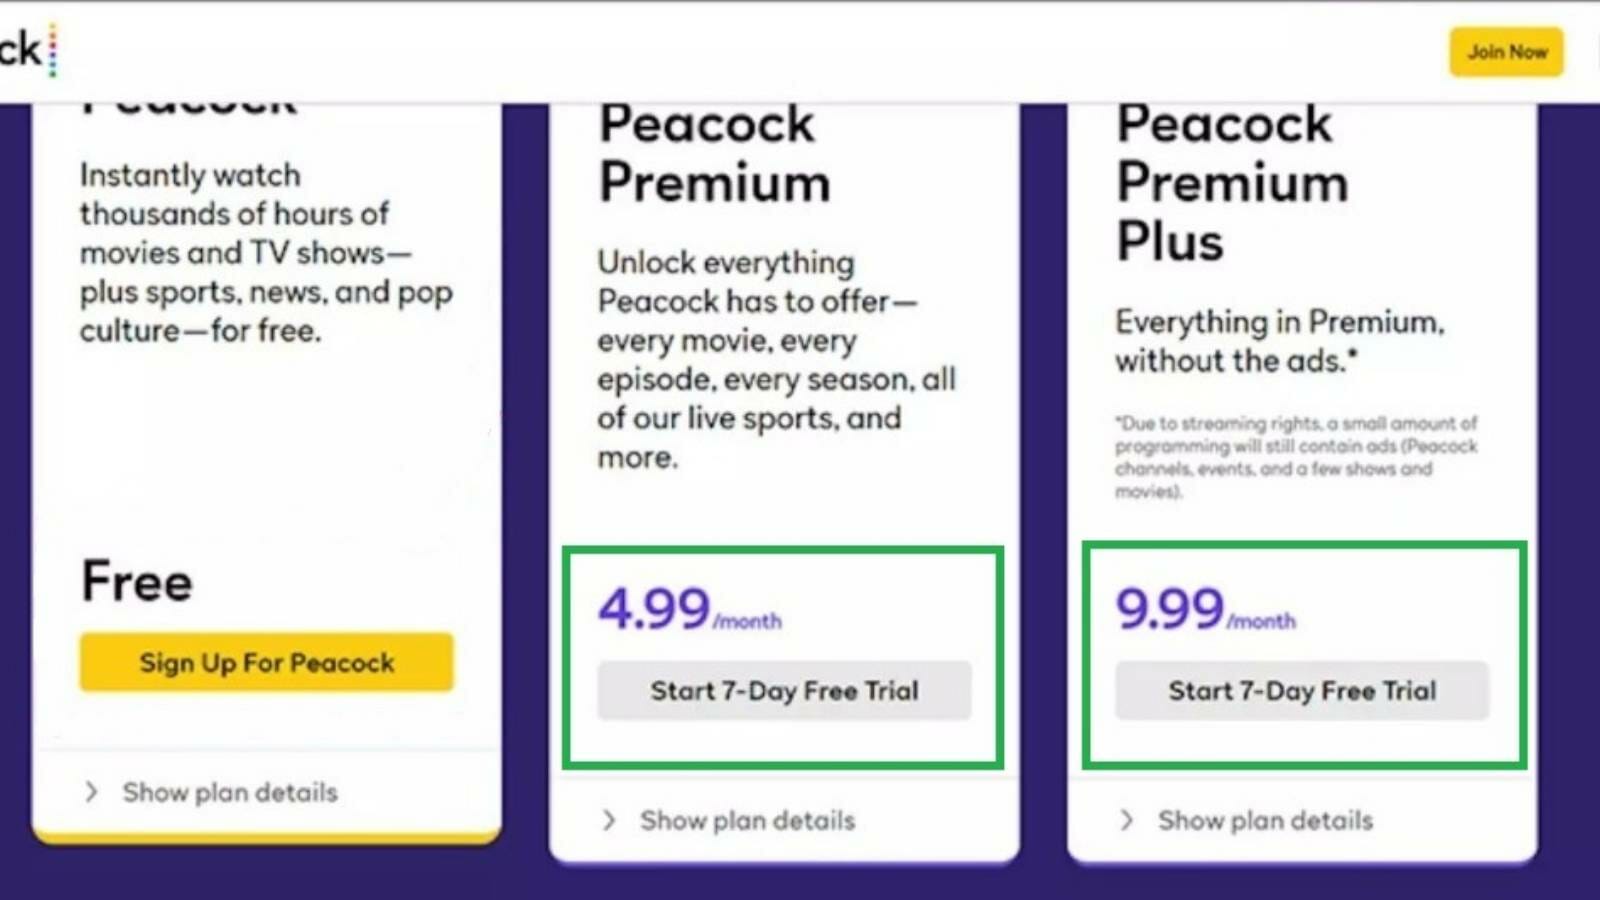Click the Premium Plus ads disclaimer footnote

tap(1296, 457)
